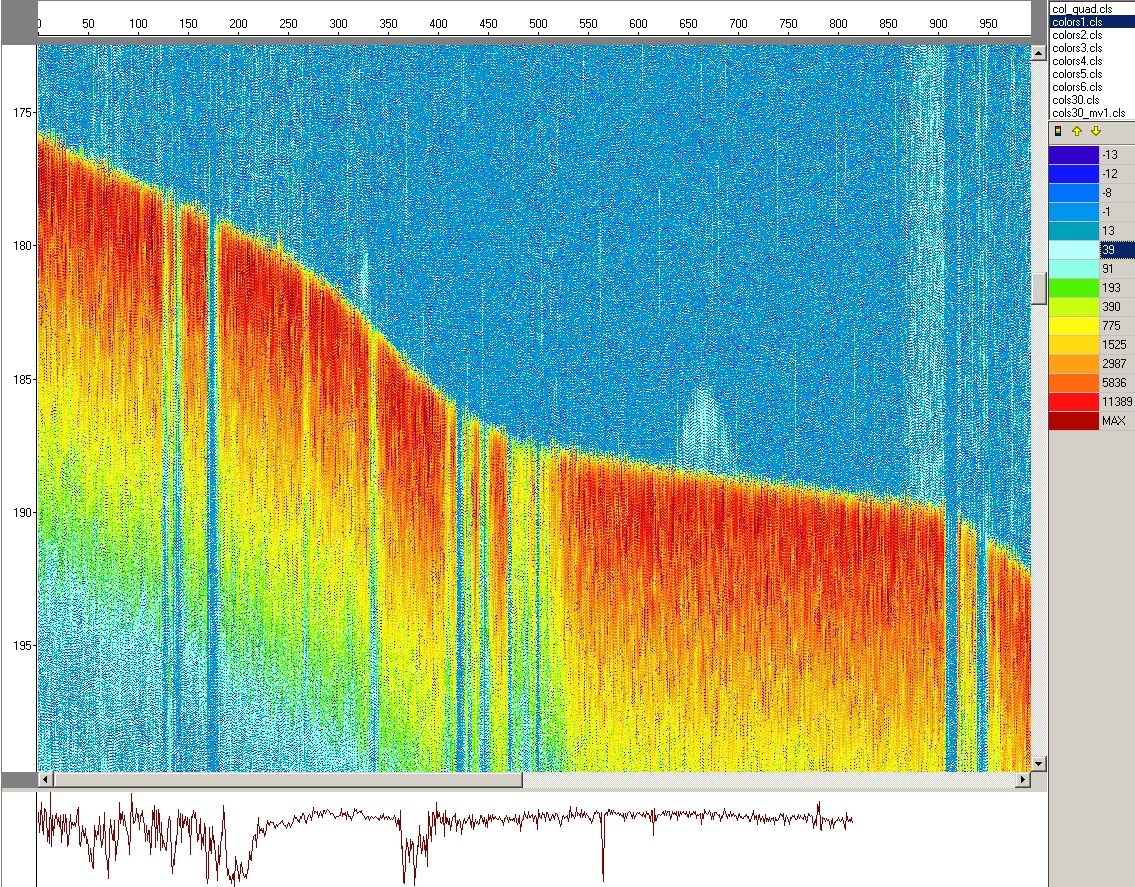Click the color palette icon above the scale
The image size is (1135, 887).
(1058, 131)
